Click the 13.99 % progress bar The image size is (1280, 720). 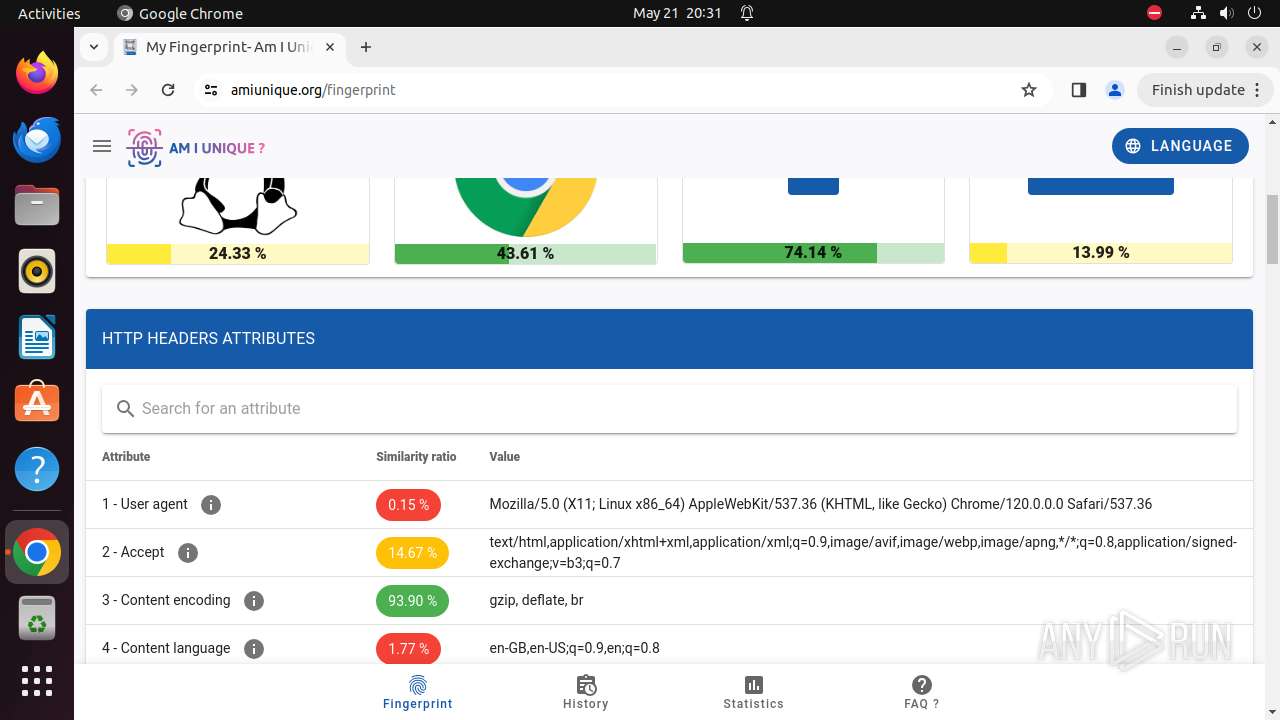(x=1101, y=253)
